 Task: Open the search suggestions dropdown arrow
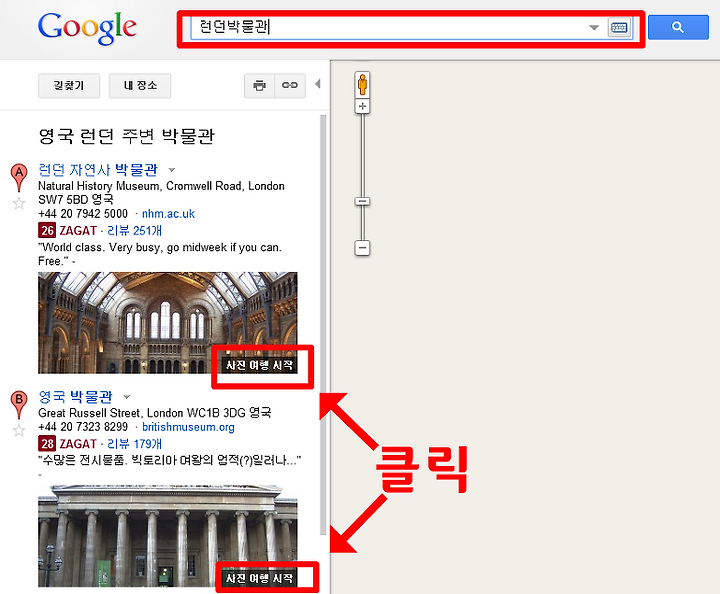(594, 28)
